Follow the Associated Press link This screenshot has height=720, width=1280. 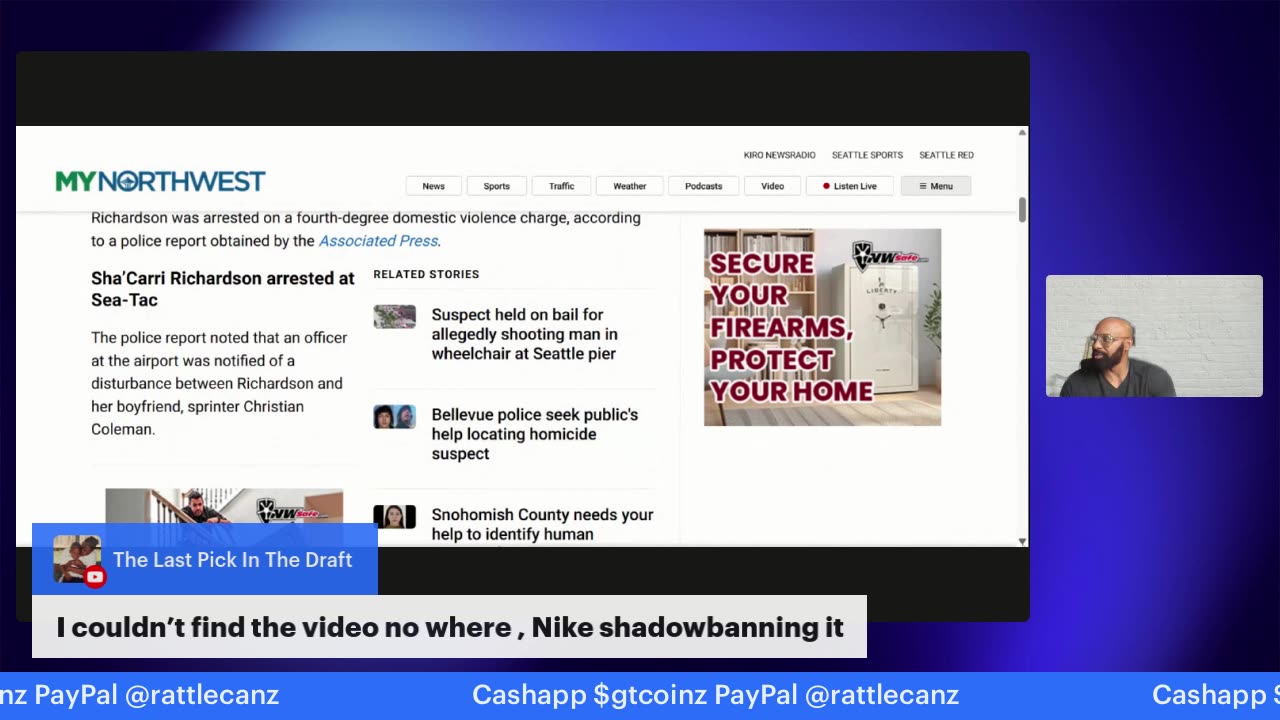378,241
